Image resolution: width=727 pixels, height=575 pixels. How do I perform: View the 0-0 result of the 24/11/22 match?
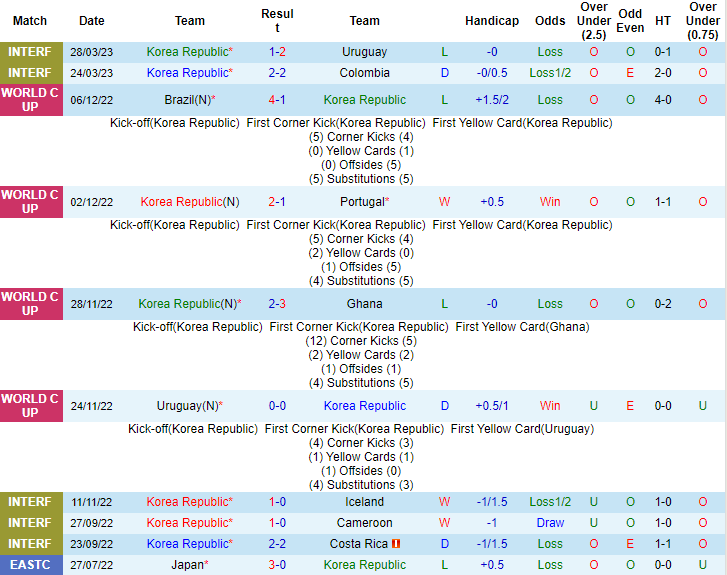(x=277, y=406)
